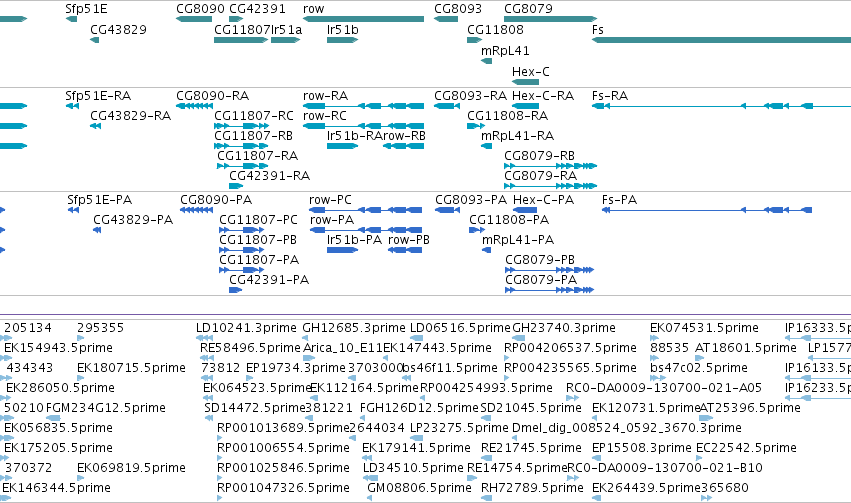Viewport: 851px width, 503px height.
Task: Select protein CG8079-PB
Action: point(539,260)
